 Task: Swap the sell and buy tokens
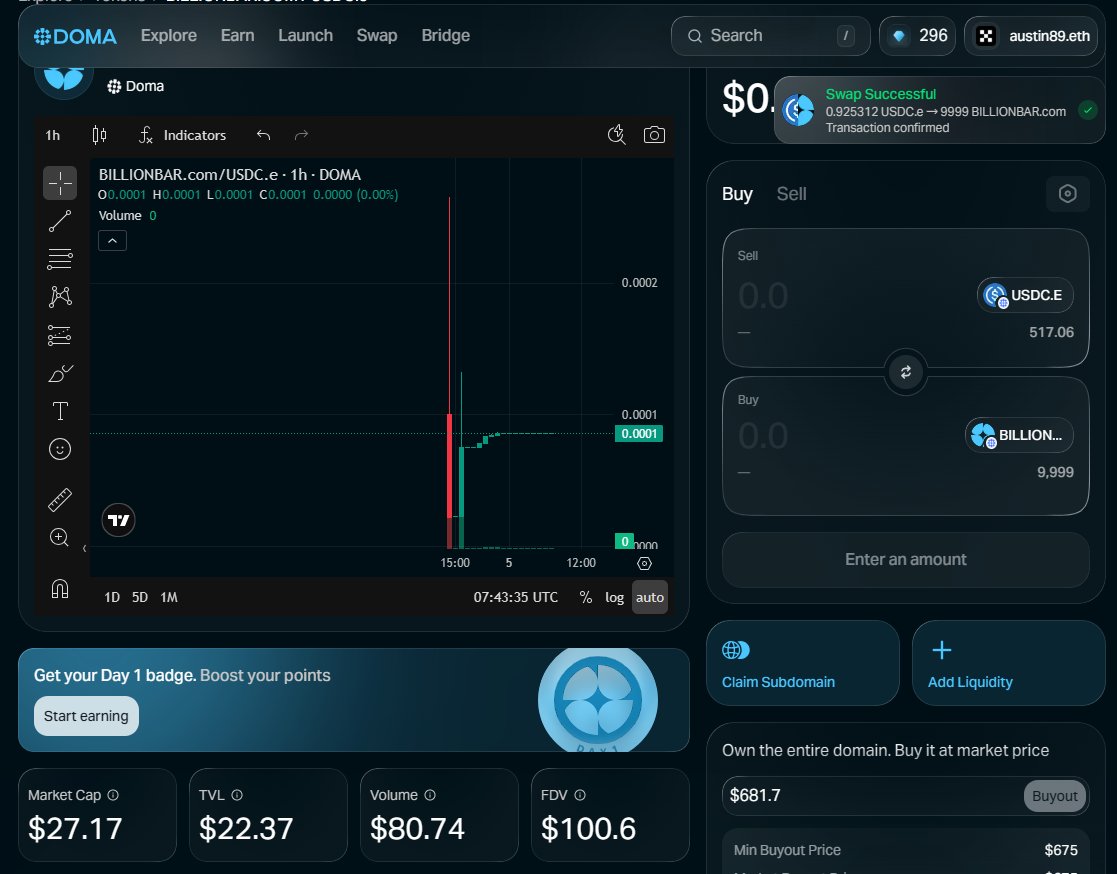point(905,372)
